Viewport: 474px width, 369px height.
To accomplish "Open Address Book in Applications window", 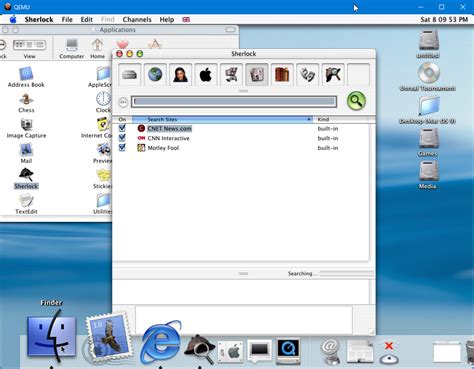I will coord(26,77).
